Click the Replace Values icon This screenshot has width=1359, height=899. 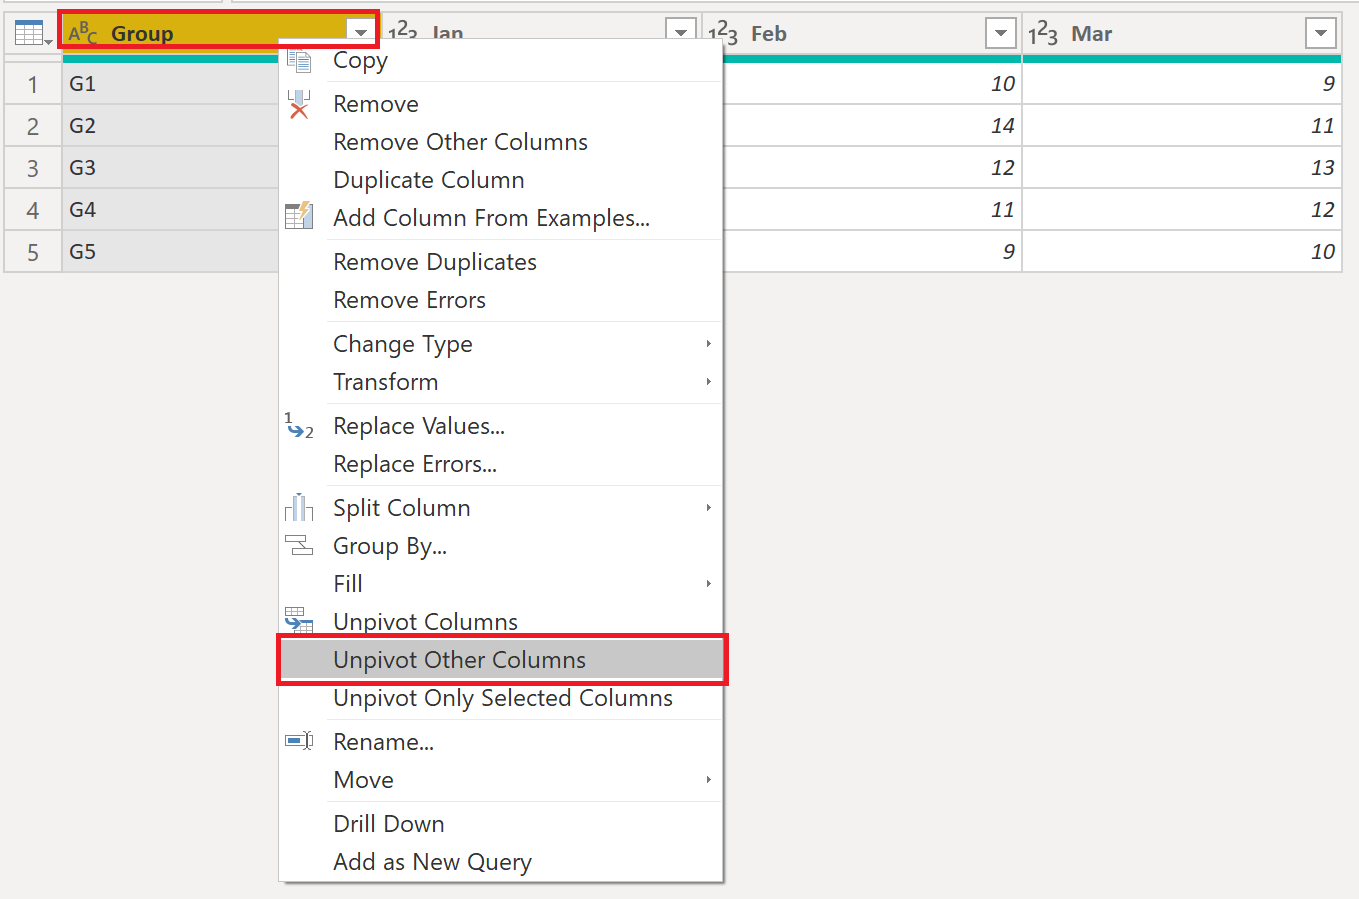click(299, 426)
